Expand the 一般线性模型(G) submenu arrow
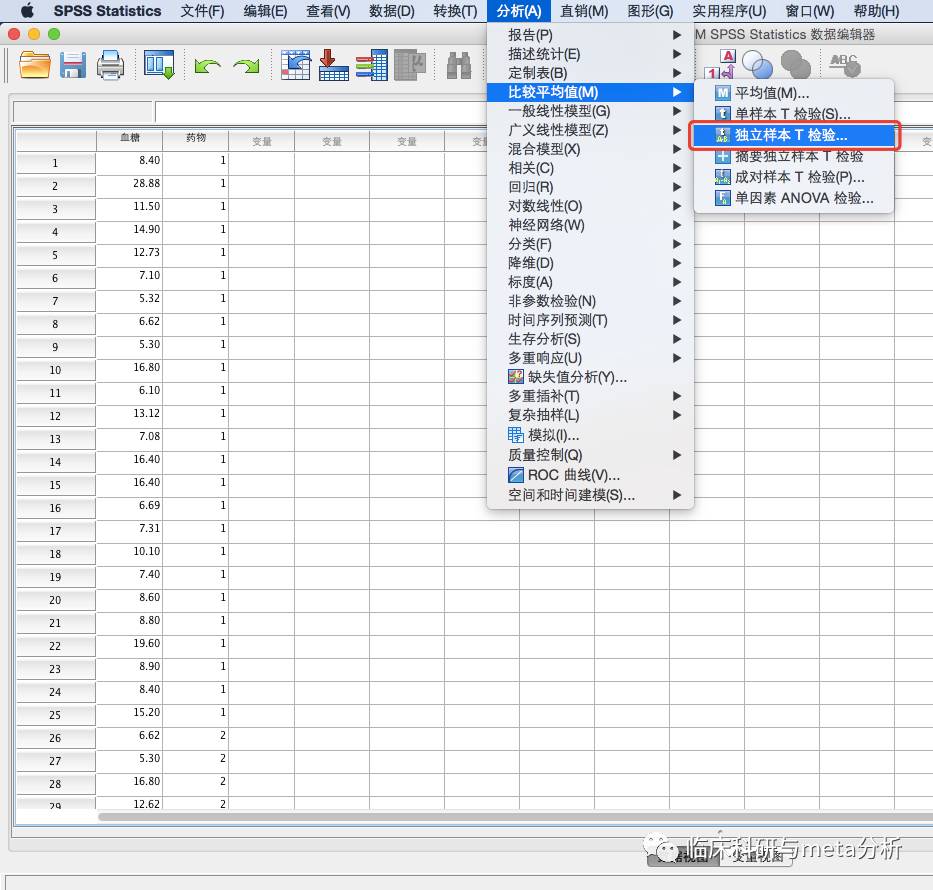Viewport: 933px width, 890px height. [x=677, y=111]
